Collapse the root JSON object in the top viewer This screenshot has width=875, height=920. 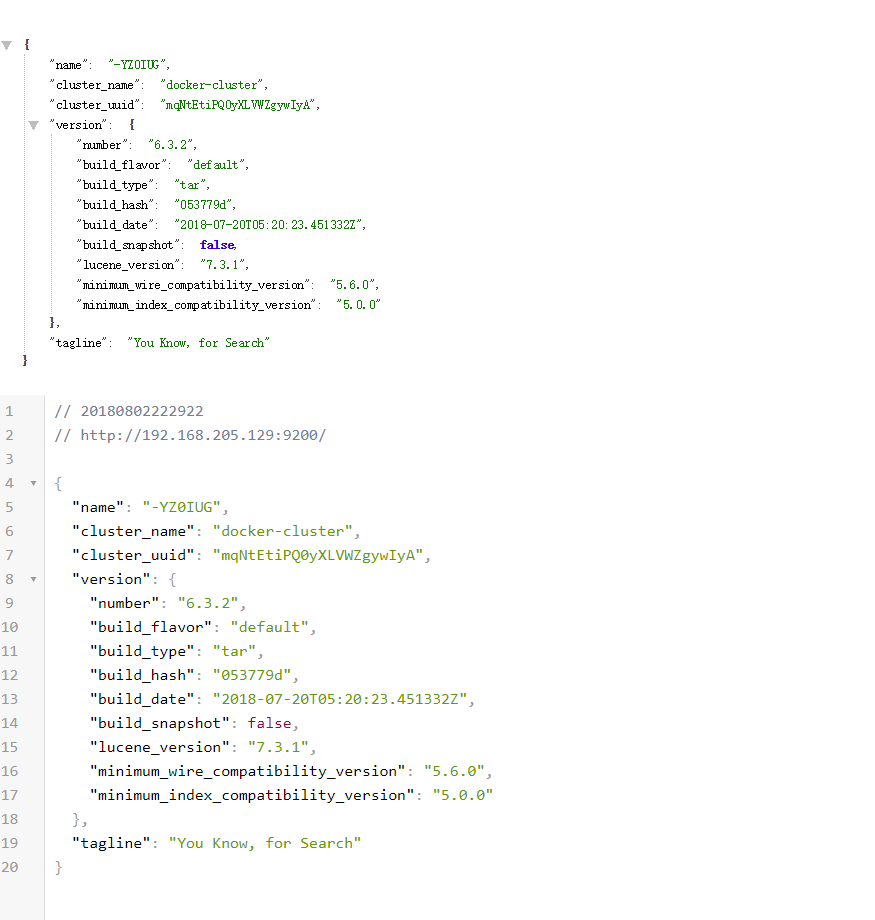coord(7,44)
